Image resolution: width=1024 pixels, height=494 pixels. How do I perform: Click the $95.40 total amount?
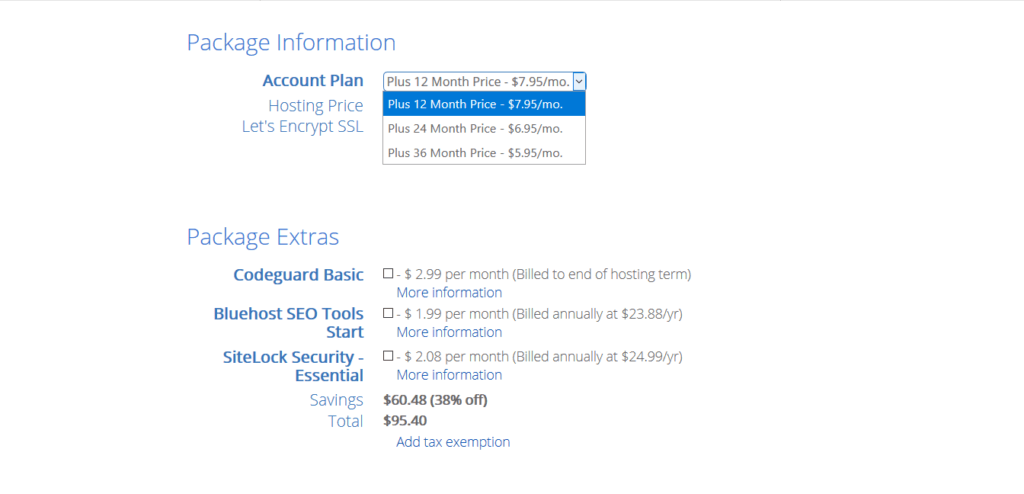[405, 421]
